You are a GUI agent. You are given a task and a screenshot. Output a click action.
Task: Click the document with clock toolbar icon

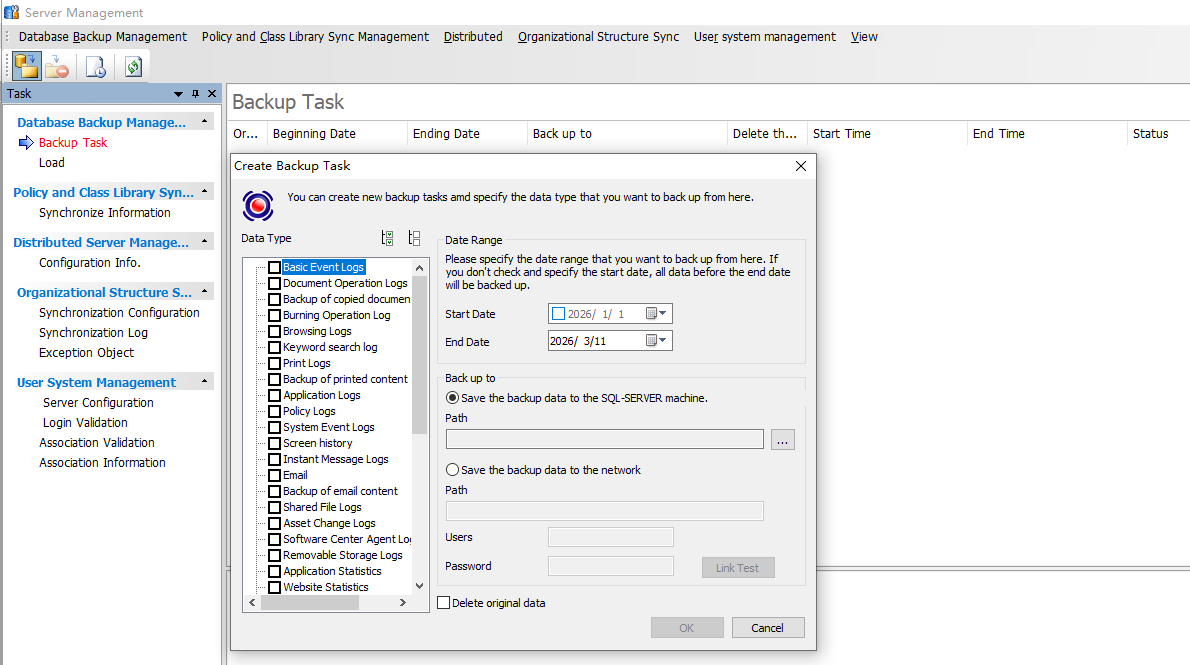point(96,67)
